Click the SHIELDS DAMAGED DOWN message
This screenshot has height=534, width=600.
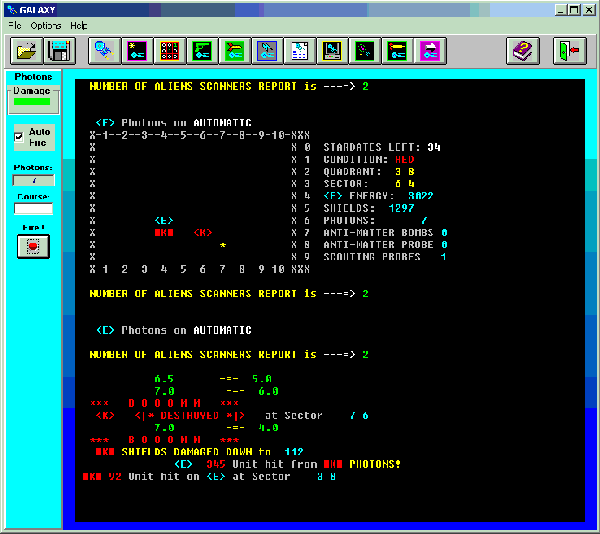(x=199, y=452)
